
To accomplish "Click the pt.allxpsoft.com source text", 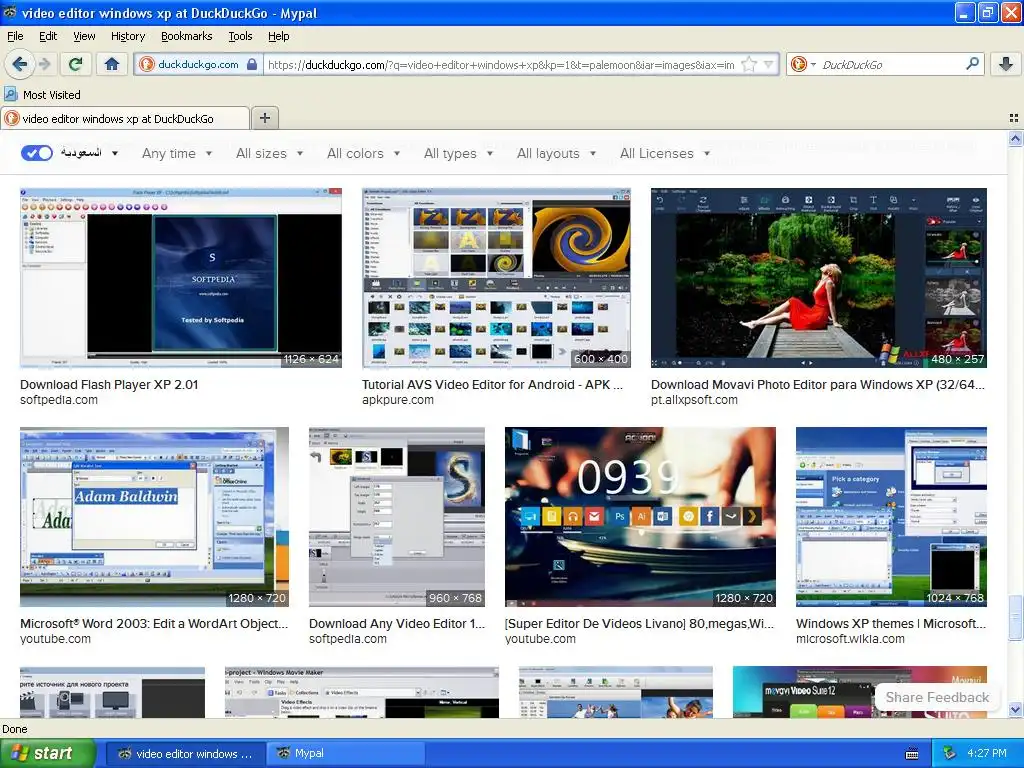I will [694, 400].
